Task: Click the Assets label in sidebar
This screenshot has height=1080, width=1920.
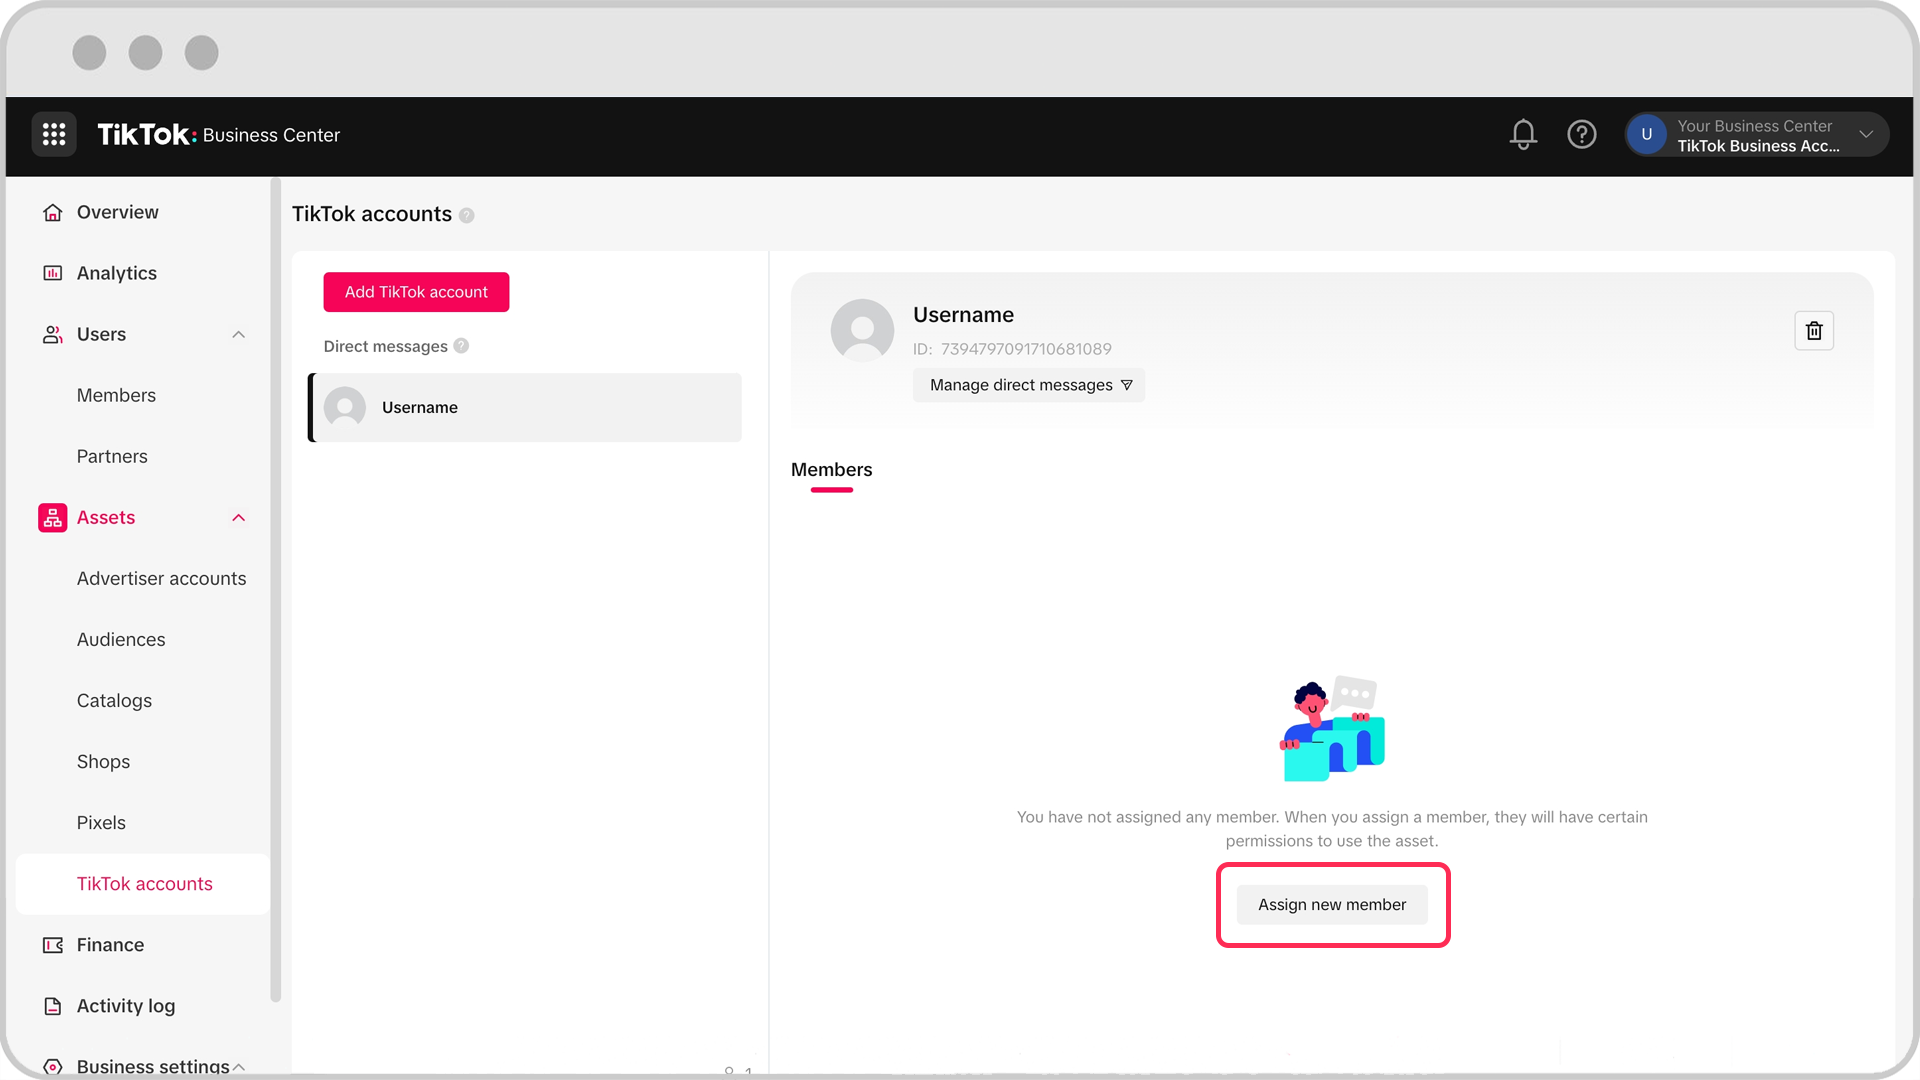Action: tap(106, 517)
